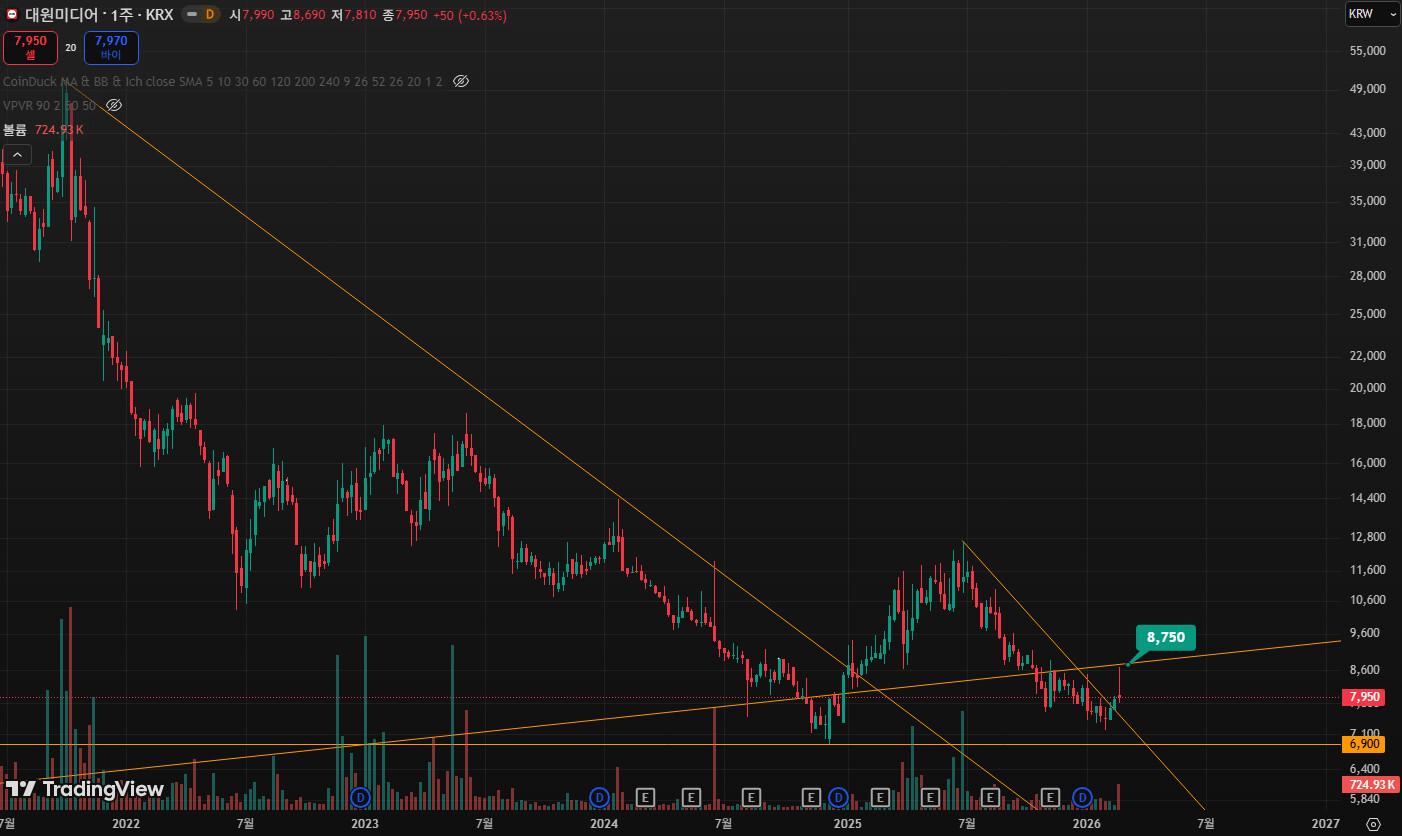Click the 대원미디어 symbol logo icon
This screenshot has height=836, width=1402.
pyautogui.click(x=12, y=15)
